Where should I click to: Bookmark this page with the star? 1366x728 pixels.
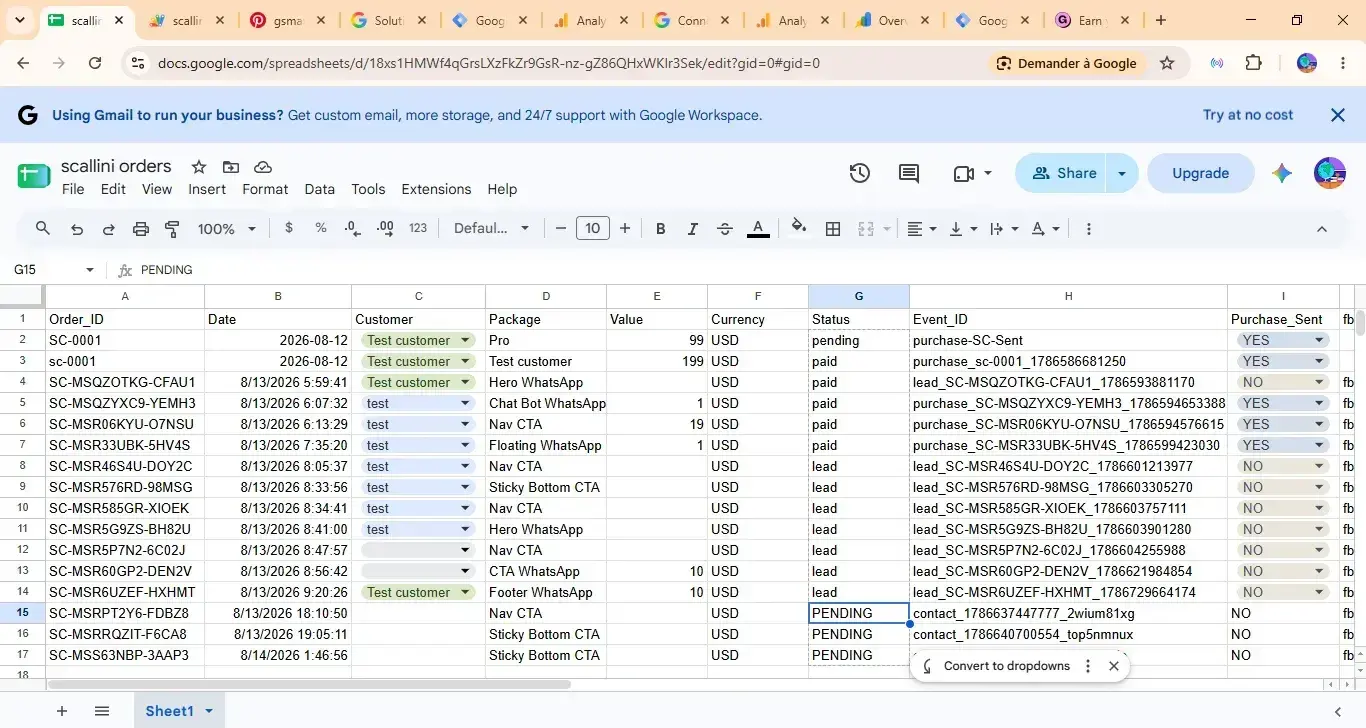pos(1167,63)
